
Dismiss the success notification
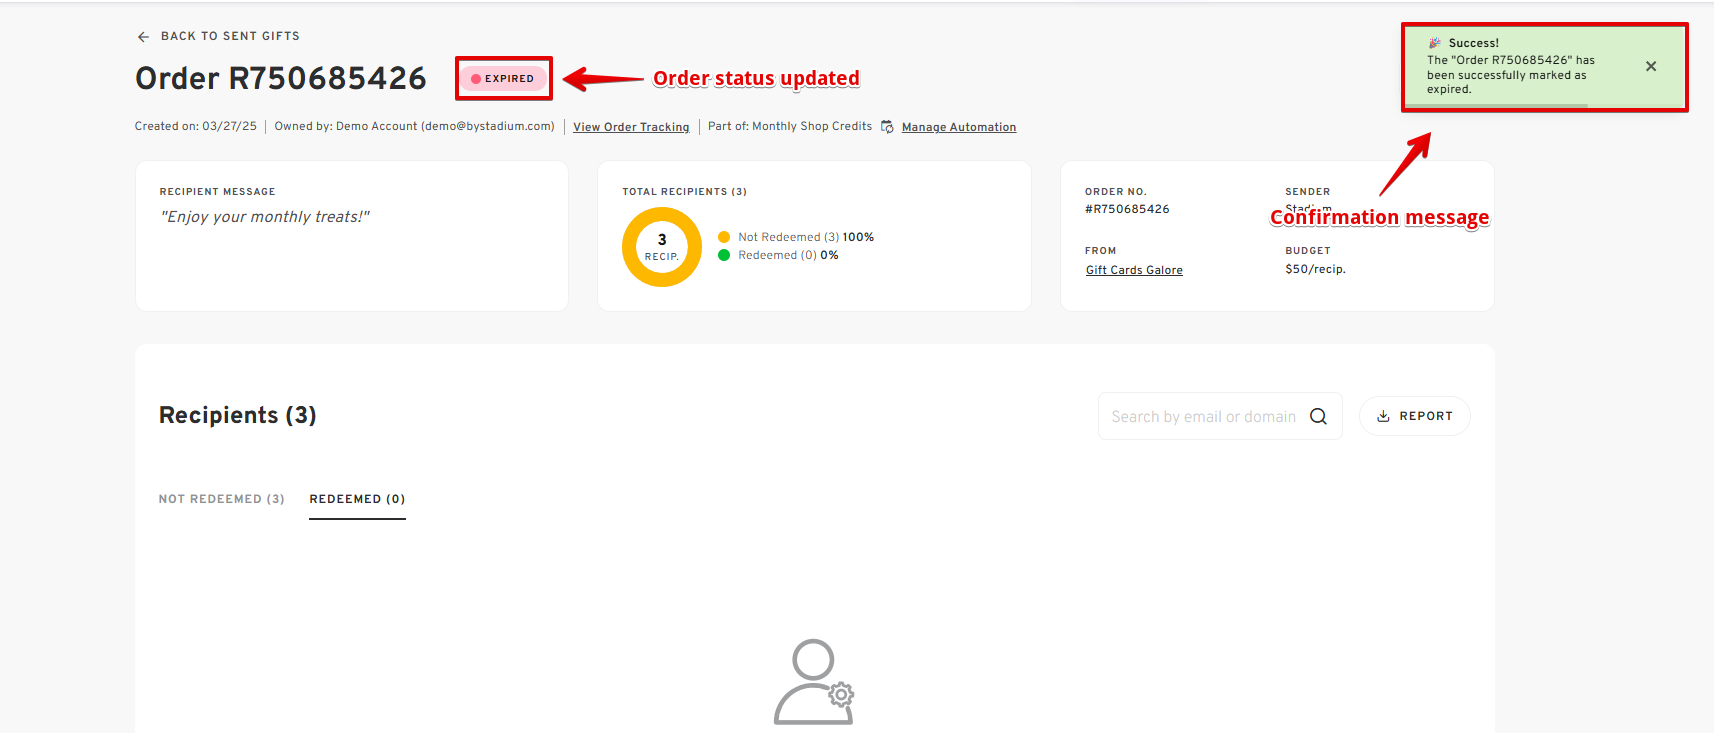click(x=1651, y=66)
